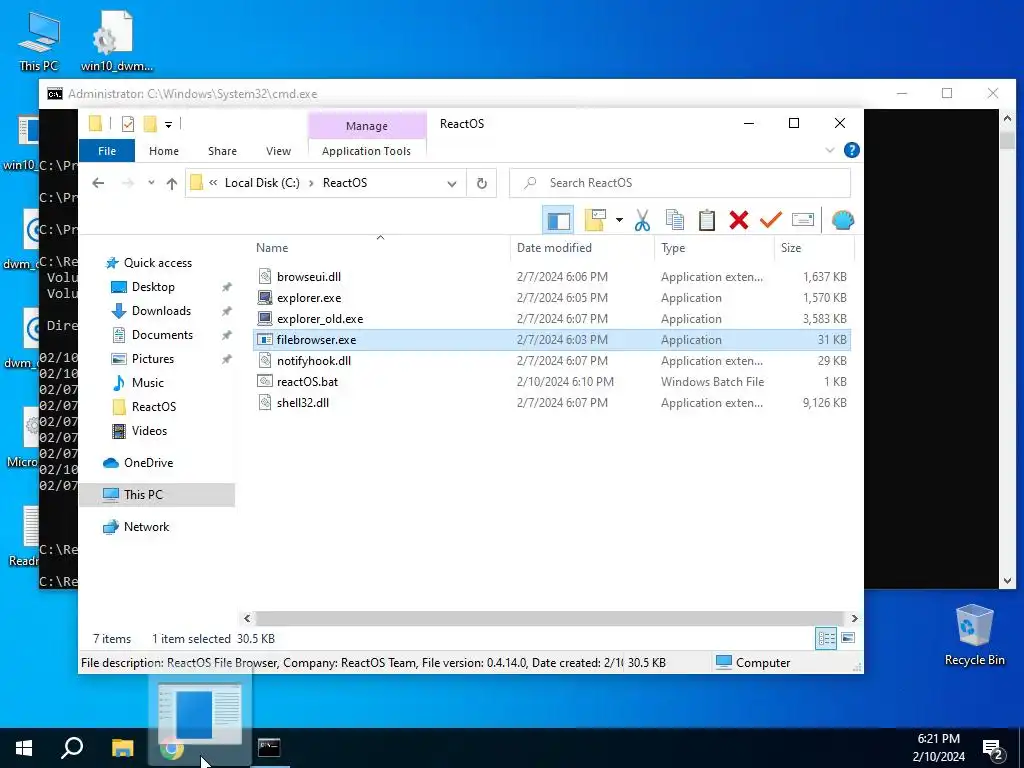Screen dimensions: 1024x768
Task: Sort by the Type column header
Action: 673,248
